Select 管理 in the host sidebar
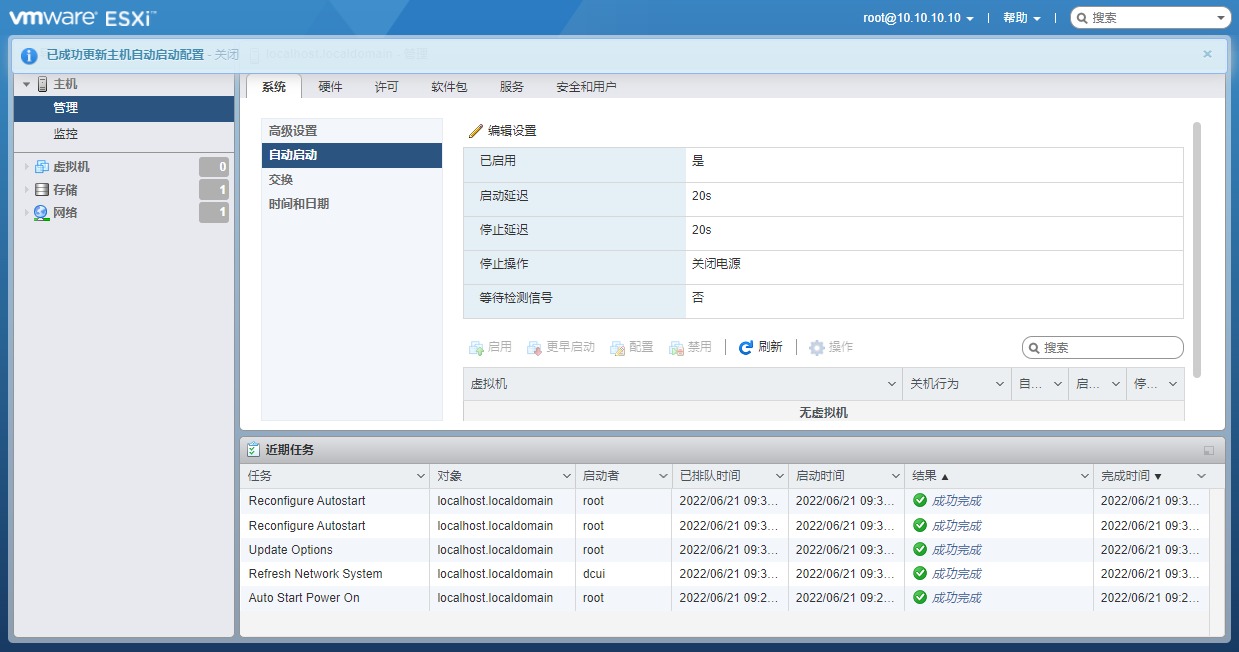Image resolution: width=1239 pixels, height=652 pixels. [x=64, y=108]
